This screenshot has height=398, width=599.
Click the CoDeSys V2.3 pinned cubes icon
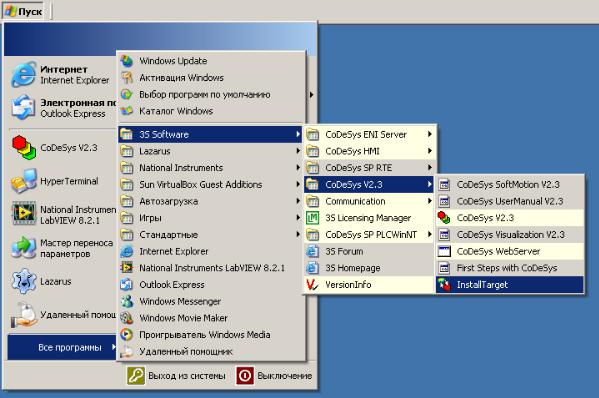(x=24, y=147)
